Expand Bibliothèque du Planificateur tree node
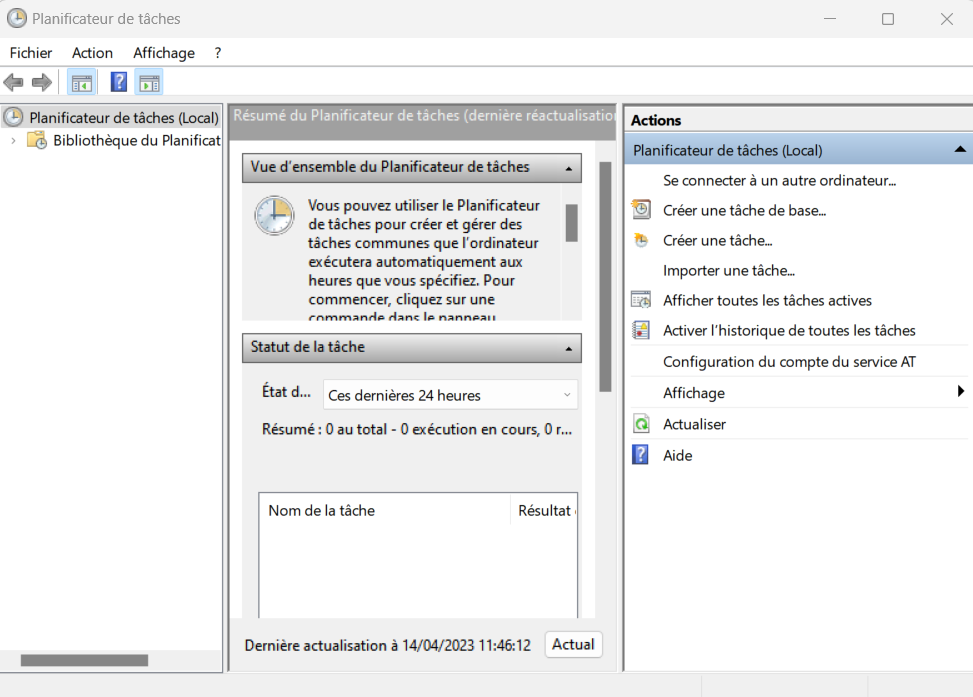This screenshot has height=697, width=973. click(13, 141)
